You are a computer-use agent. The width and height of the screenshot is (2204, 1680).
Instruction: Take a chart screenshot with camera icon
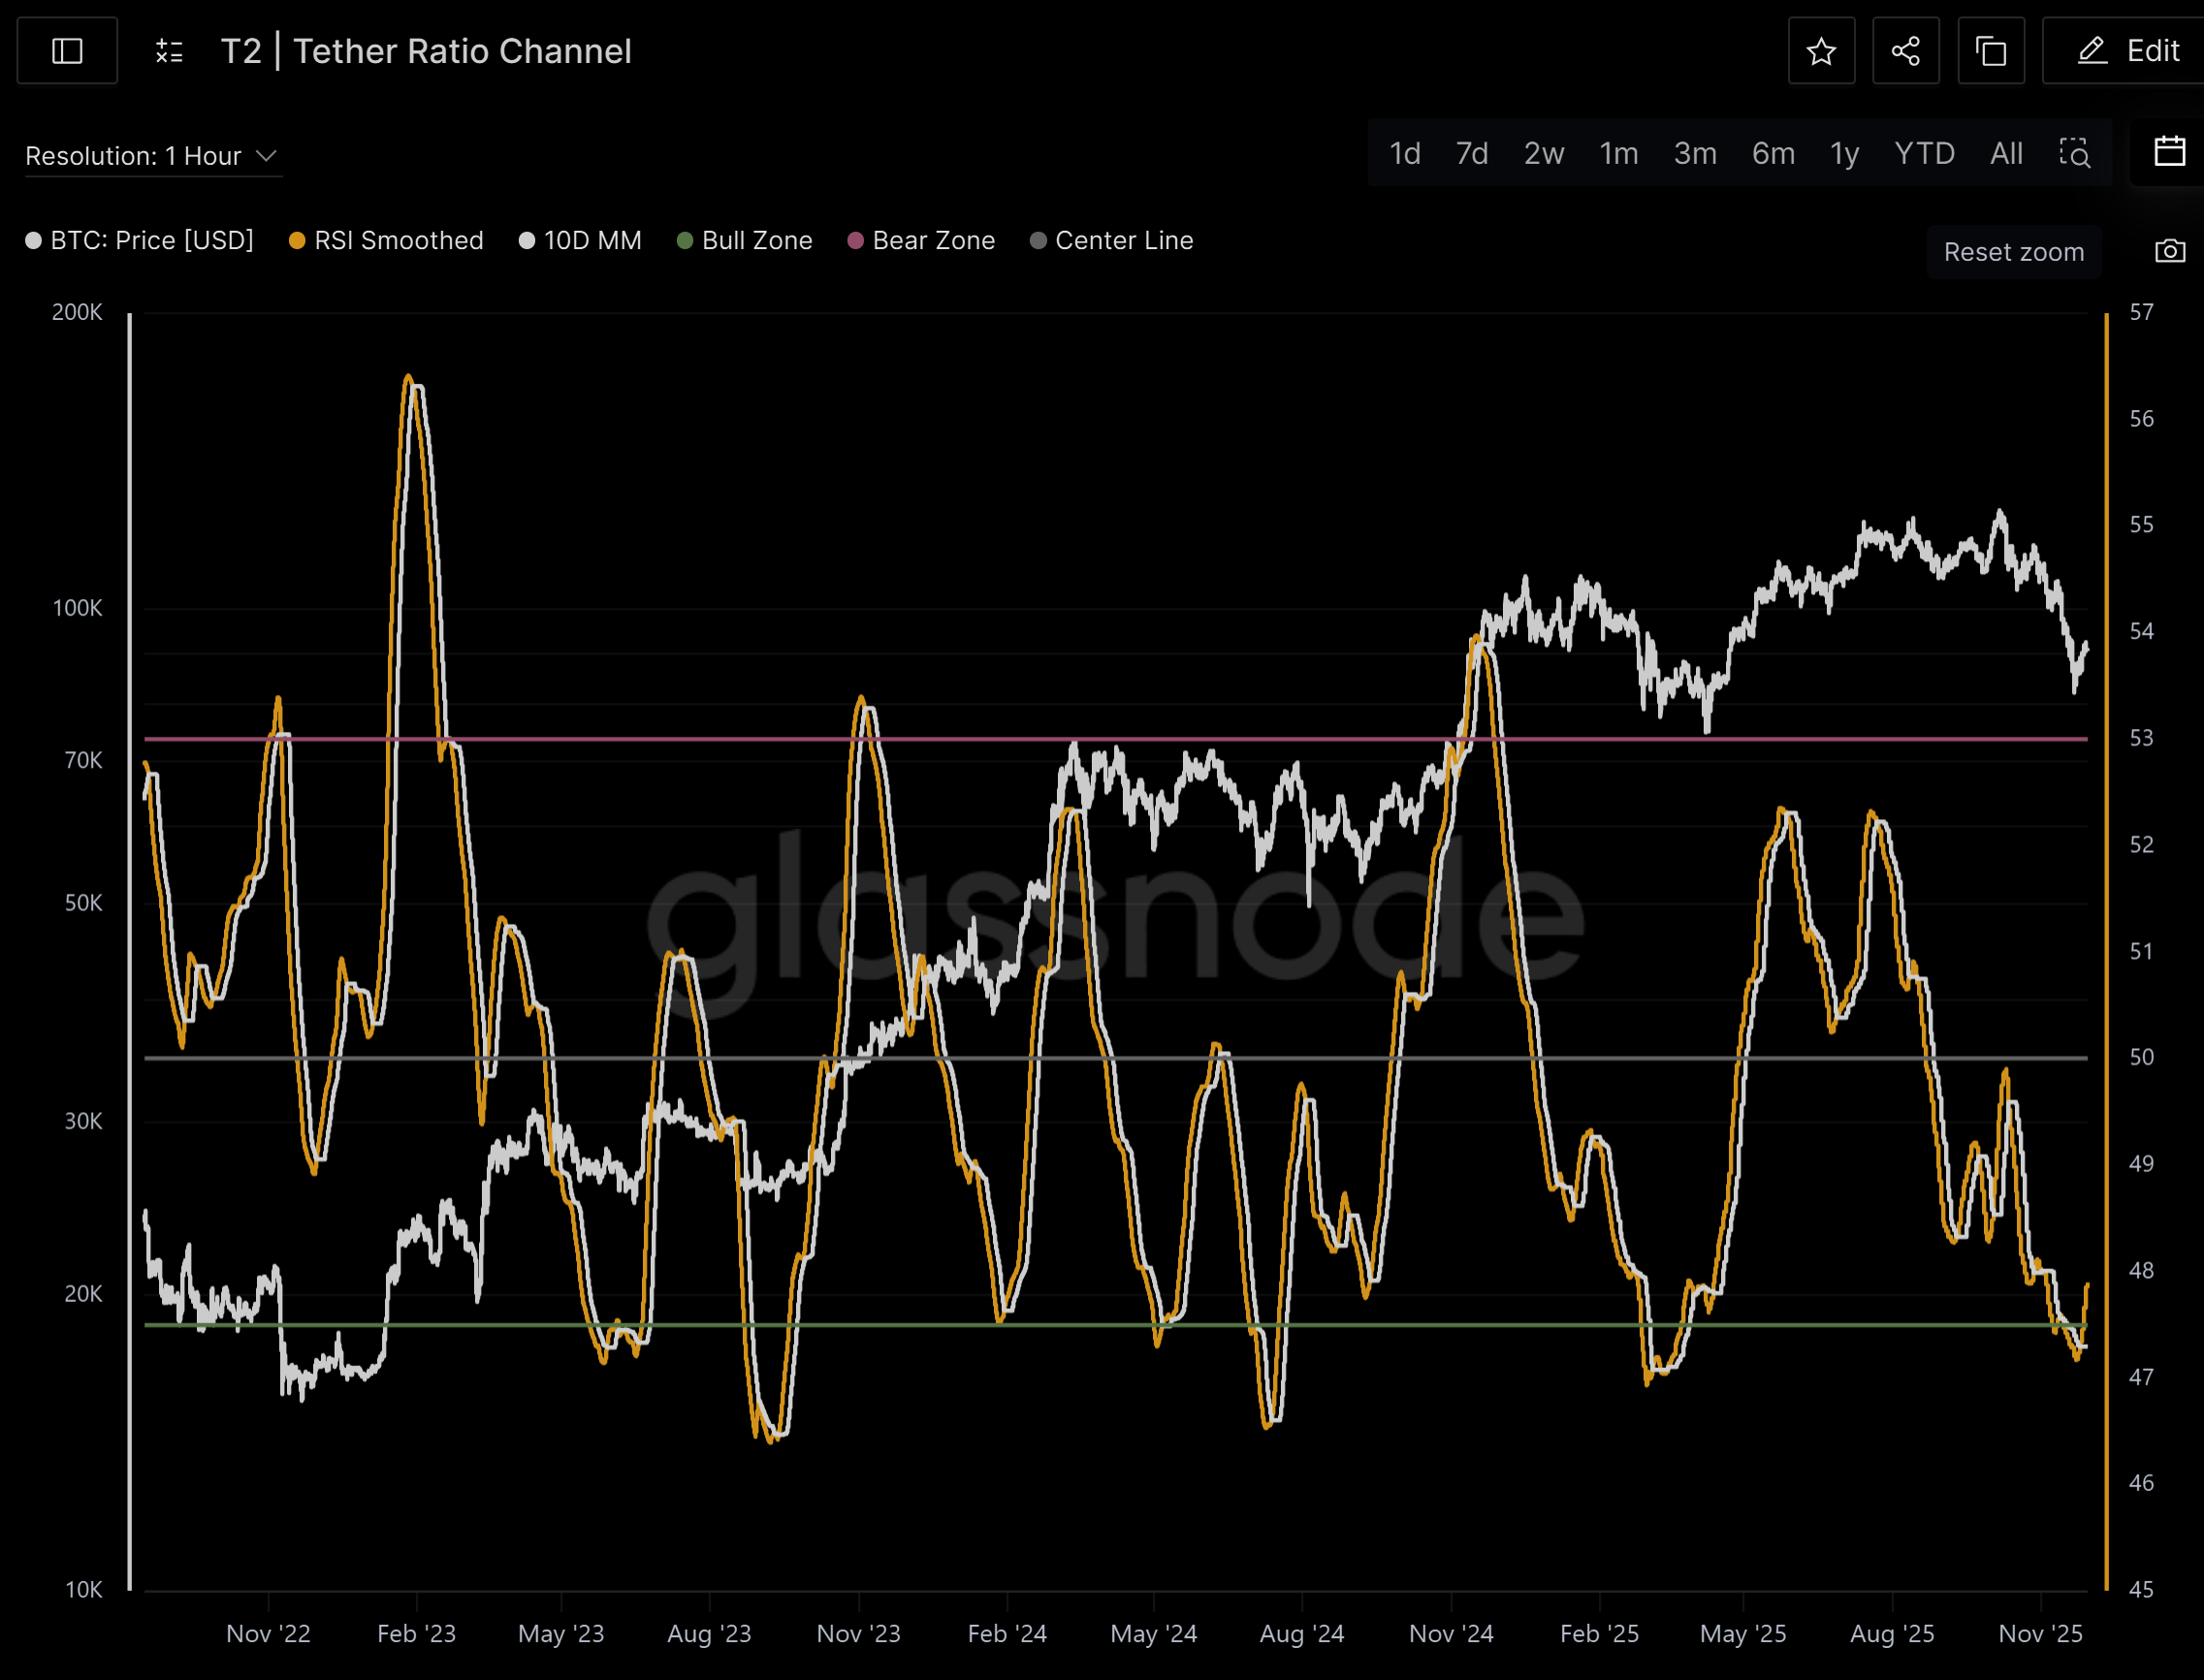[x=2169, y=251]
